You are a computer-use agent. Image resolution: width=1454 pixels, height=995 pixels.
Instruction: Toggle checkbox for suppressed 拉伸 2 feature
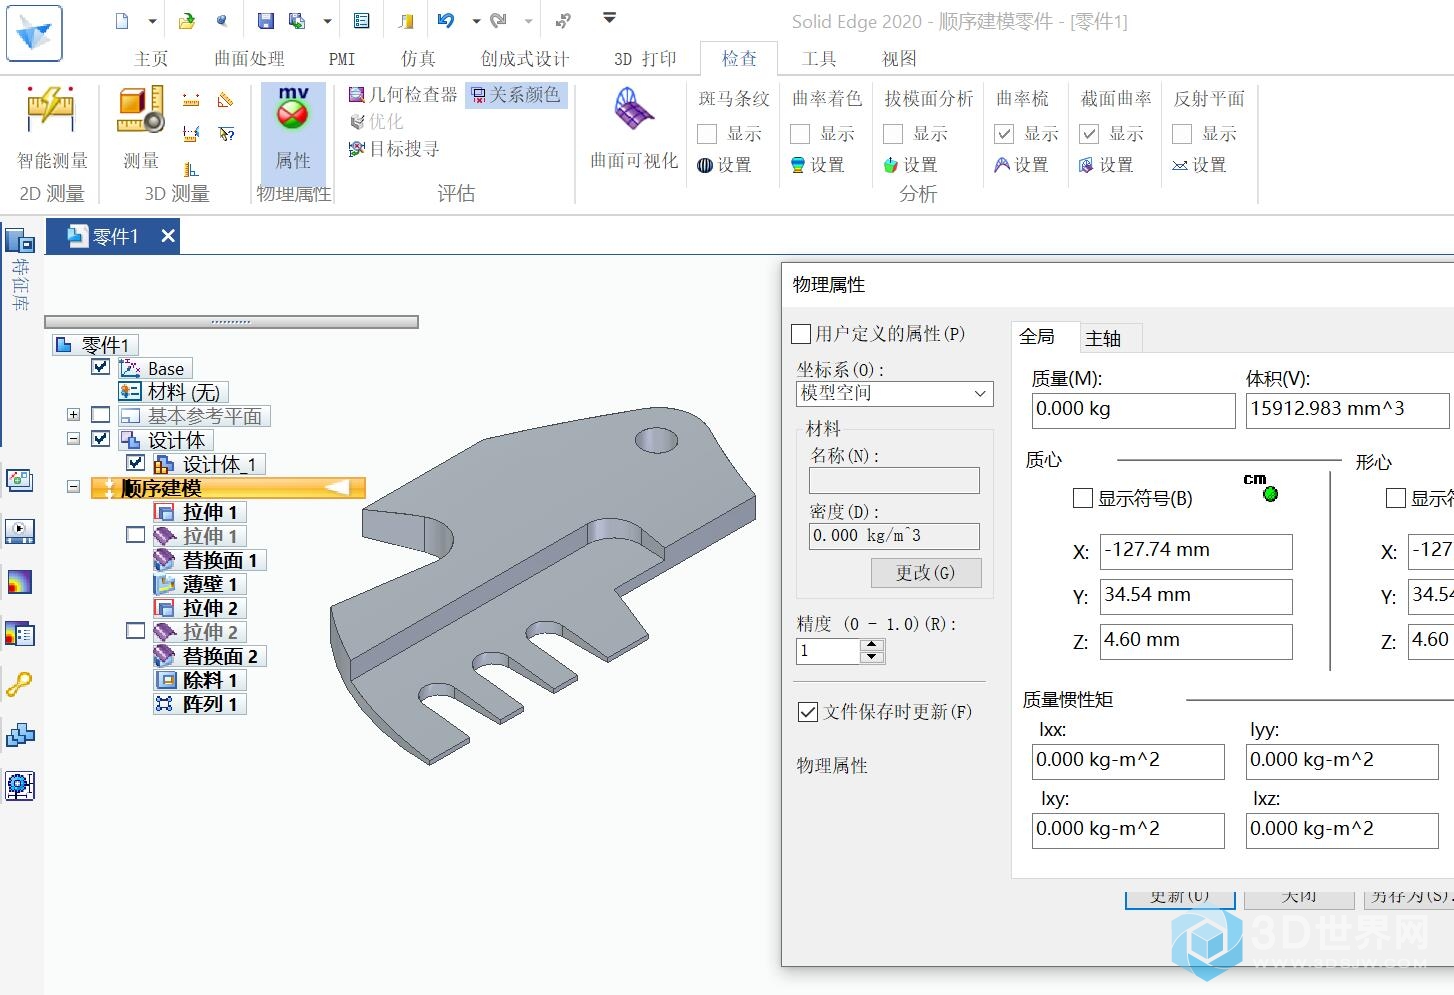click(x=136, y=631)
